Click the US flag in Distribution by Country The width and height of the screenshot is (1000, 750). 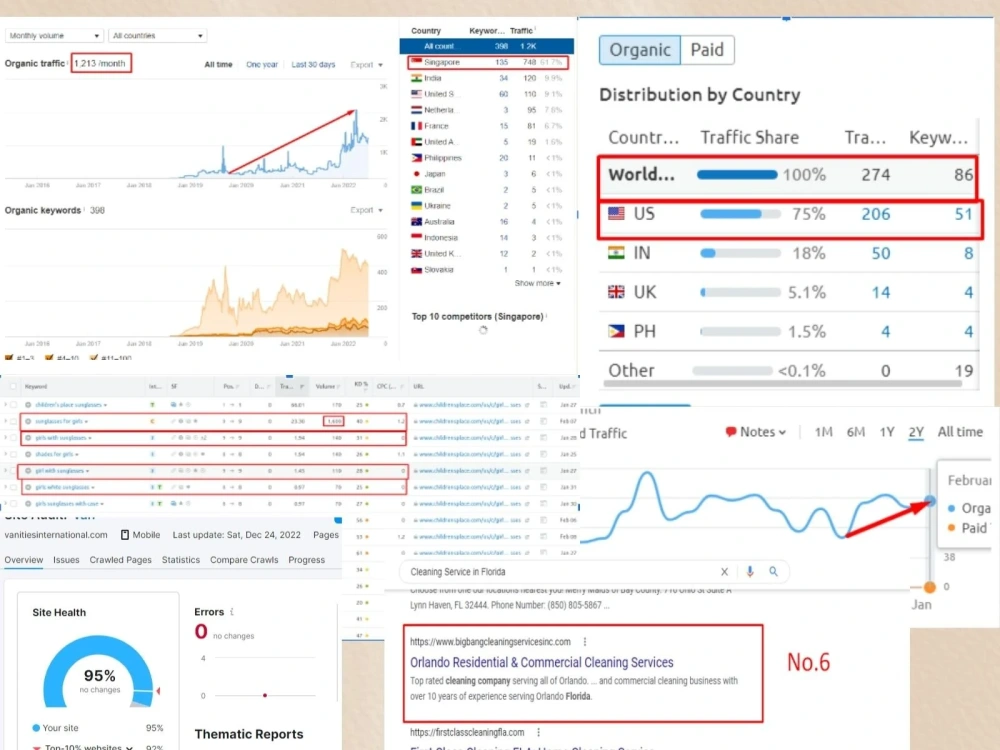point(616,214)
